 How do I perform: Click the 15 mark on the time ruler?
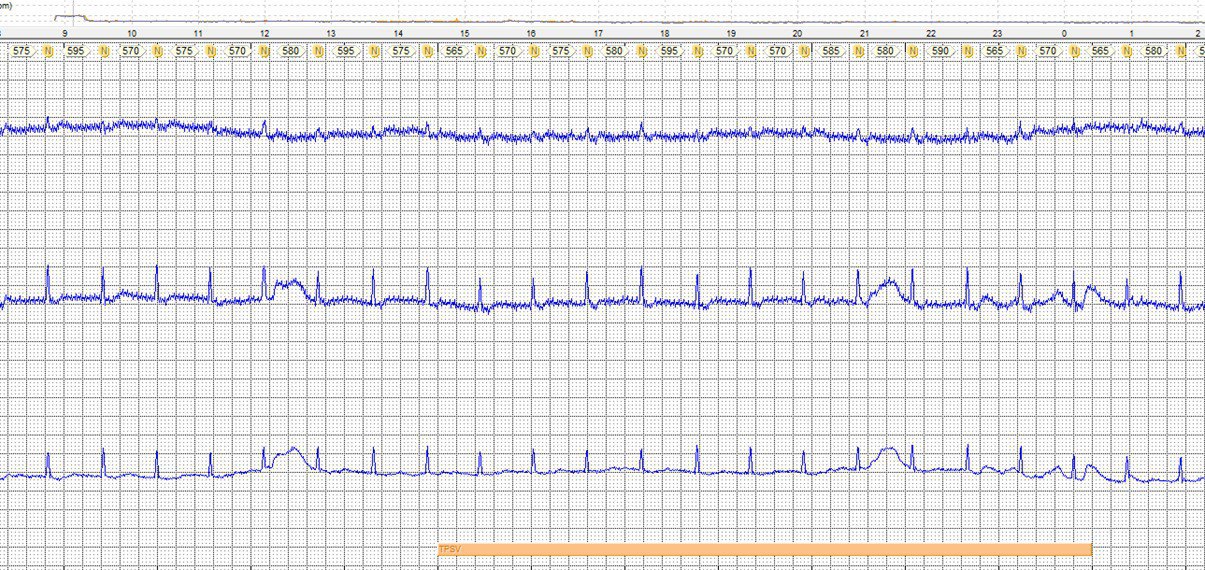(465, 33)
